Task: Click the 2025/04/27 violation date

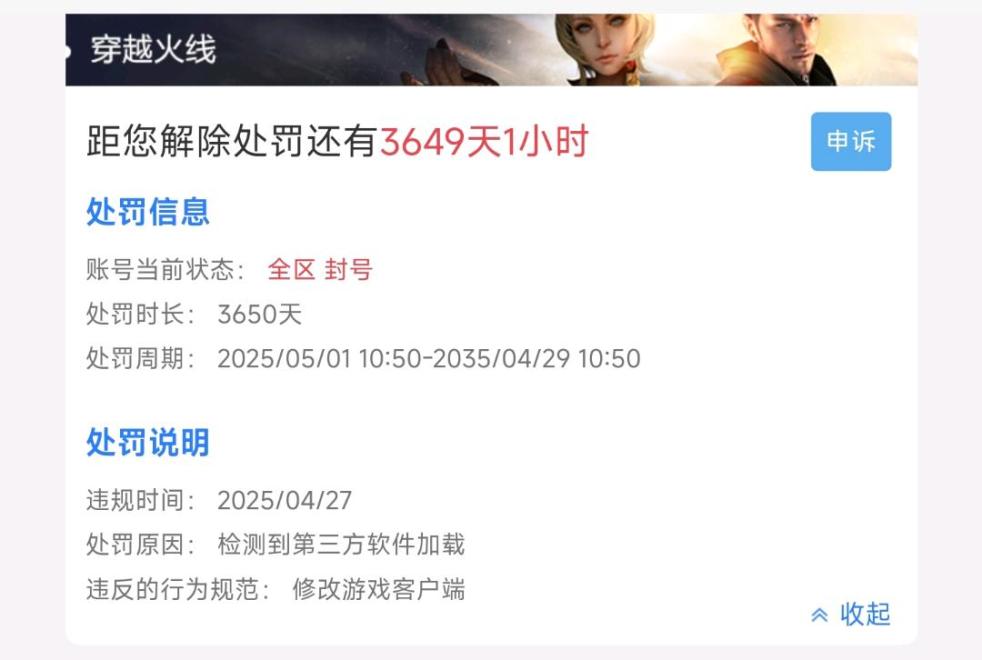Action: pyautogui.click(x=284, y=500)
